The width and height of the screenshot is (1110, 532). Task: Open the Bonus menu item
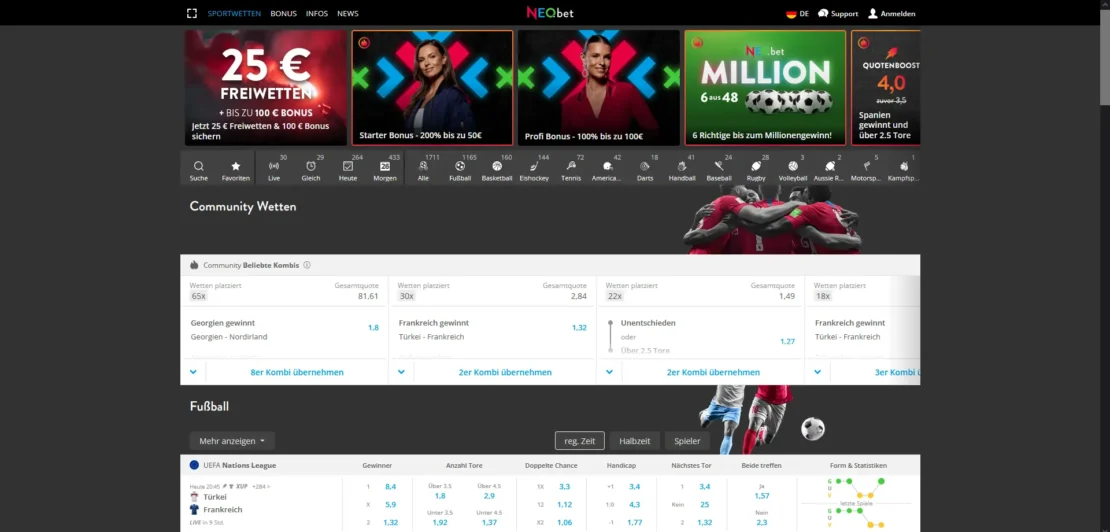coord(283,13)
